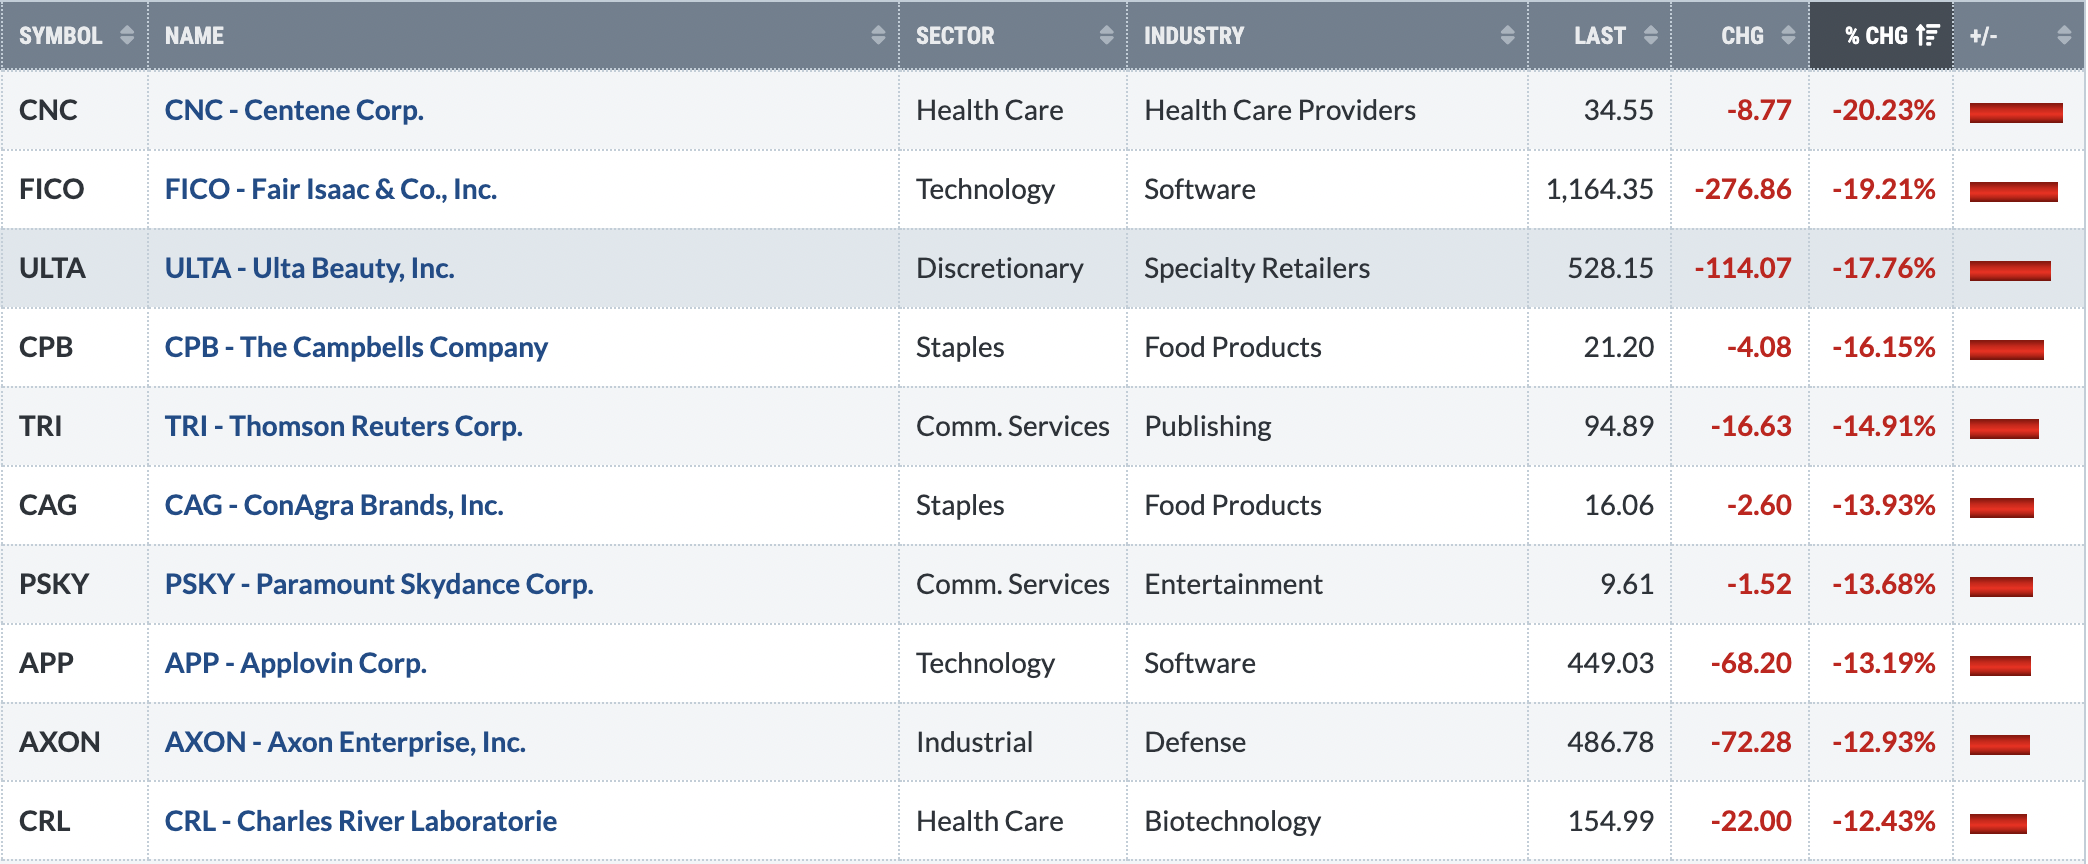2088x864 pixels.
Task: Sort the table by INDUSTRY arrows
Action: tap(1507, 36)
